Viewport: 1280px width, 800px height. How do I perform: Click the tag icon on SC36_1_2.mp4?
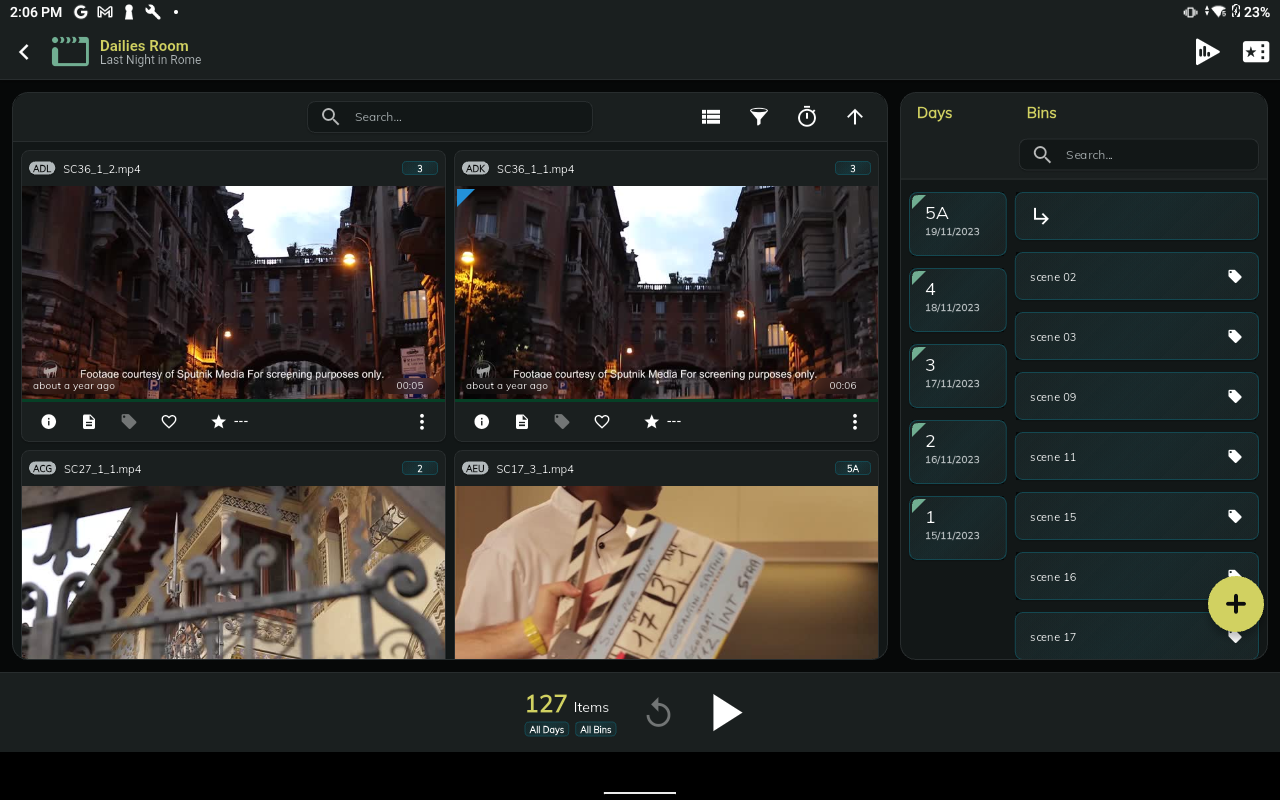129,422
